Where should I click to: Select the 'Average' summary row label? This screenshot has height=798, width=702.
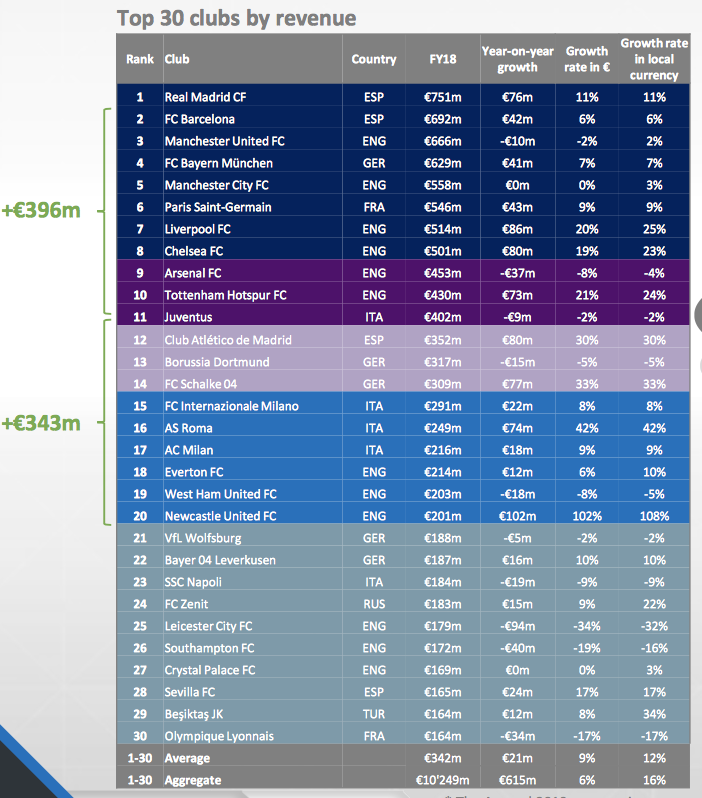coord(187,758)
